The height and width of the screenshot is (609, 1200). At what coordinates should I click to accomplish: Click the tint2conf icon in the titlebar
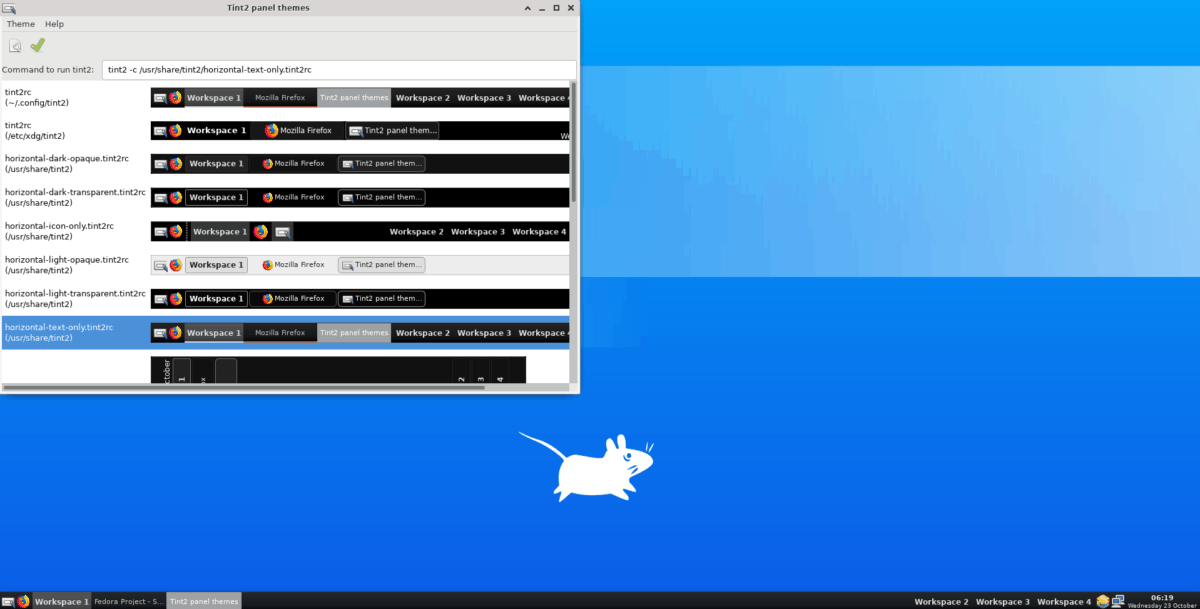pyautogui.click(x=11, y=7)
